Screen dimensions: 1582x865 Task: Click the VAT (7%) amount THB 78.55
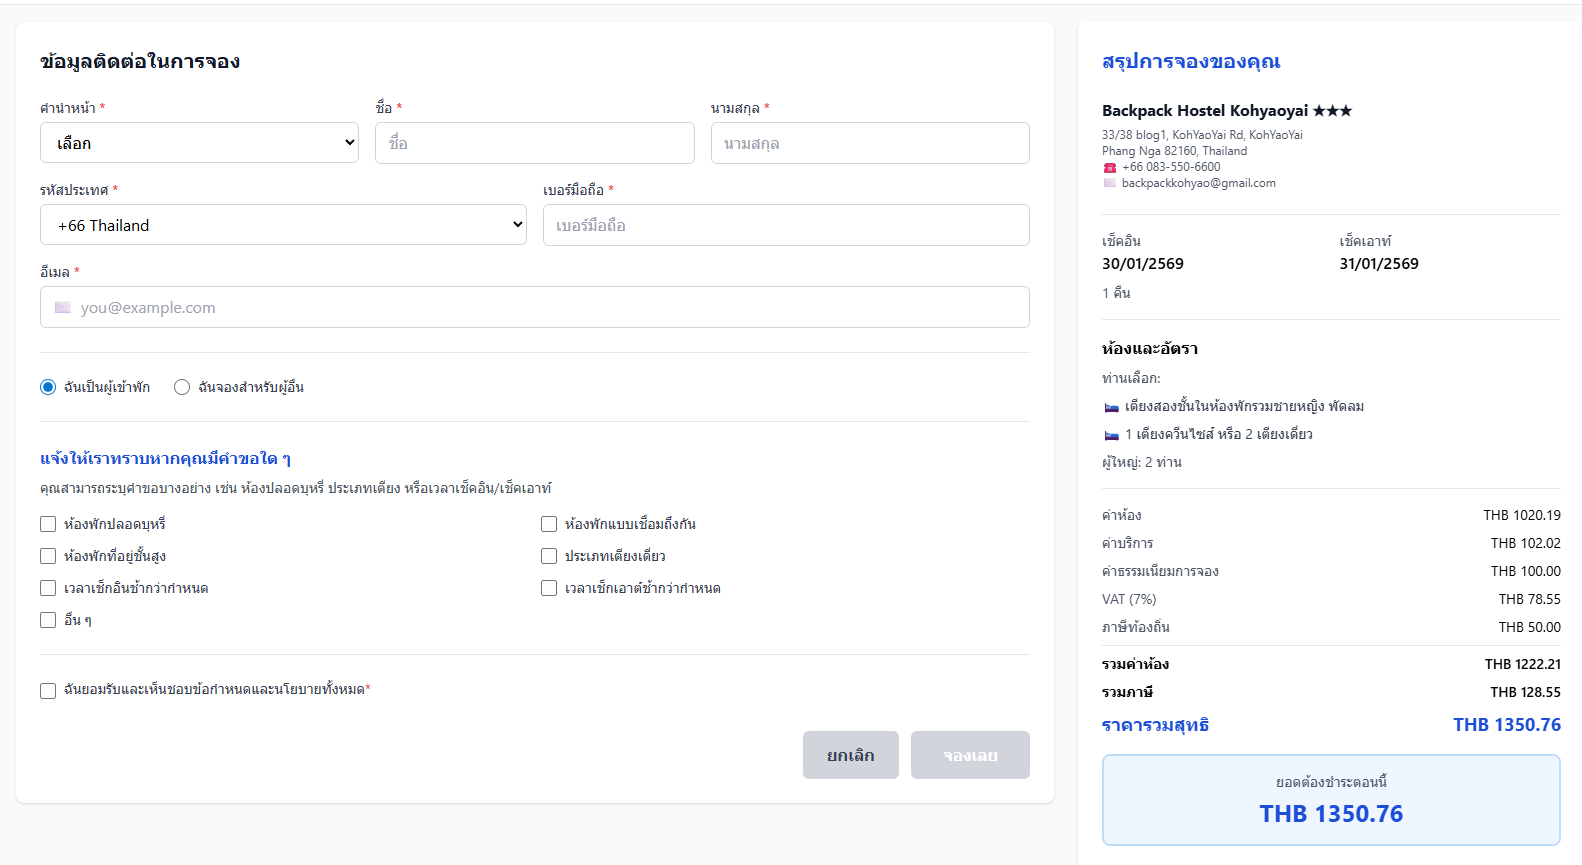click(x=1530, y=599)
